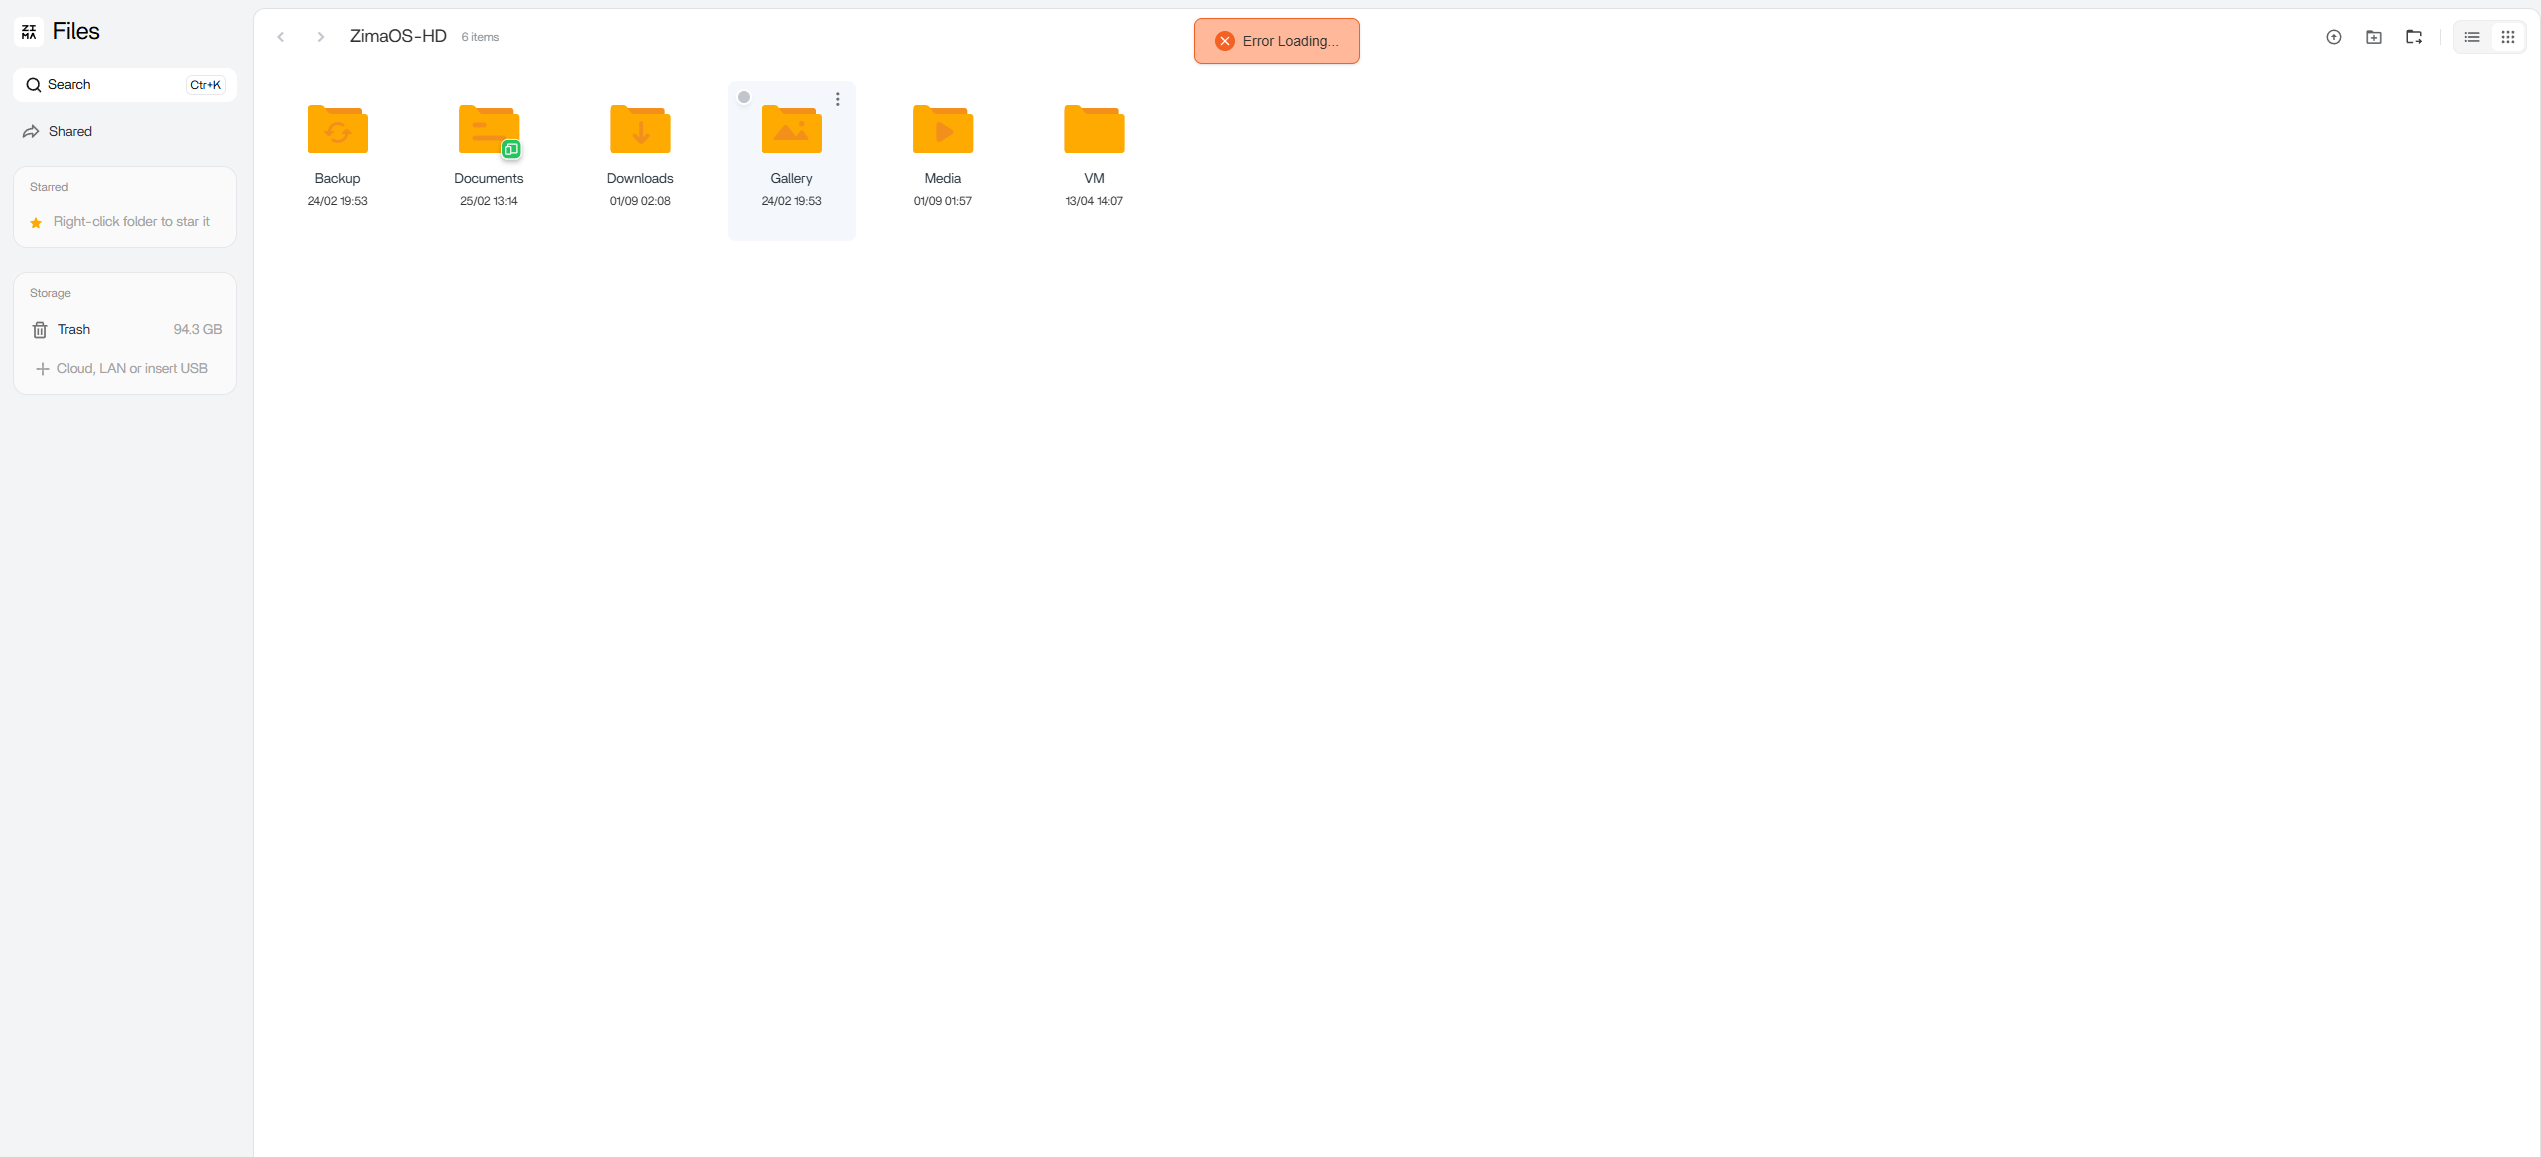This screenshot has height=1157, width=2541.
Task: Click the ZimaOS-HD breadcrumb title
Action: click(x=397, y=36)
